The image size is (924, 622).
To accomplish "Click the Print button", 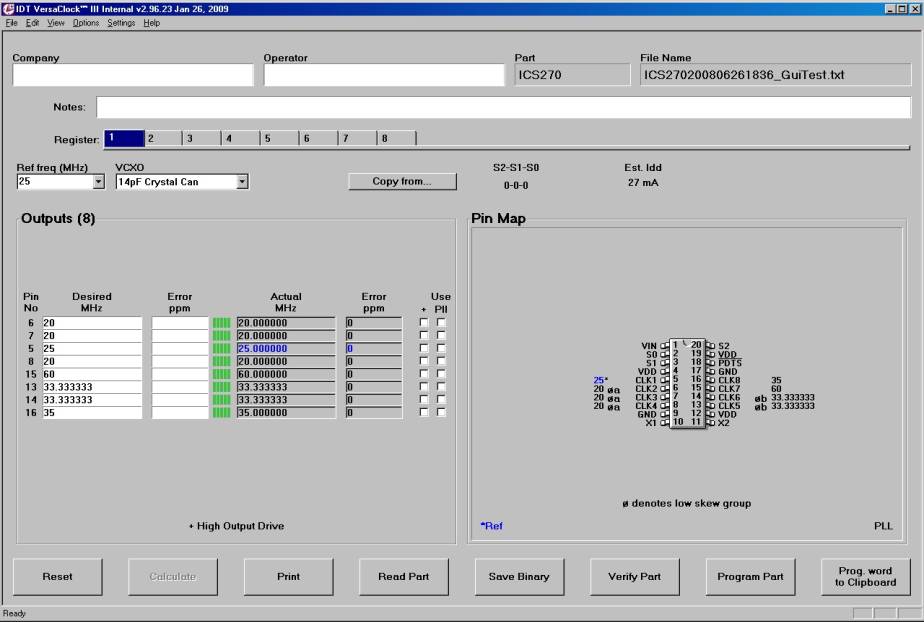I will click(288, 577).
